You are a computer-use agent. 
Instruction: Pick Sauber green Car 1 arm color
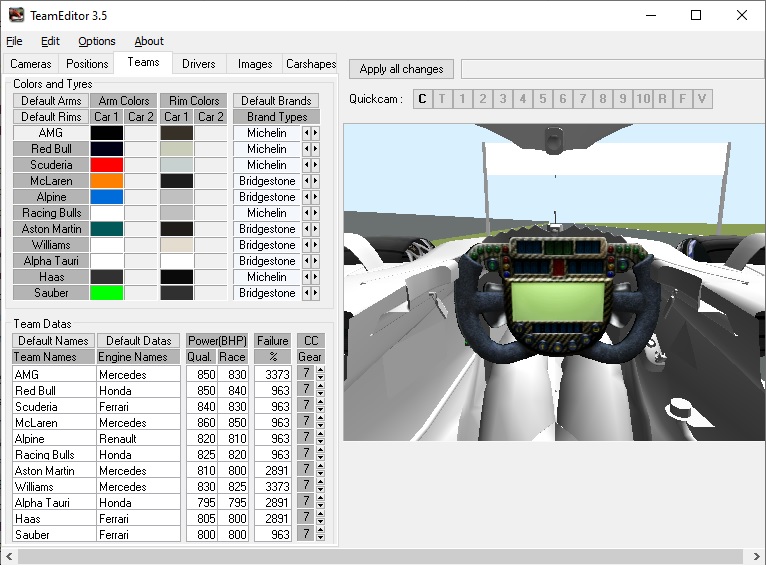pos(107,293)
